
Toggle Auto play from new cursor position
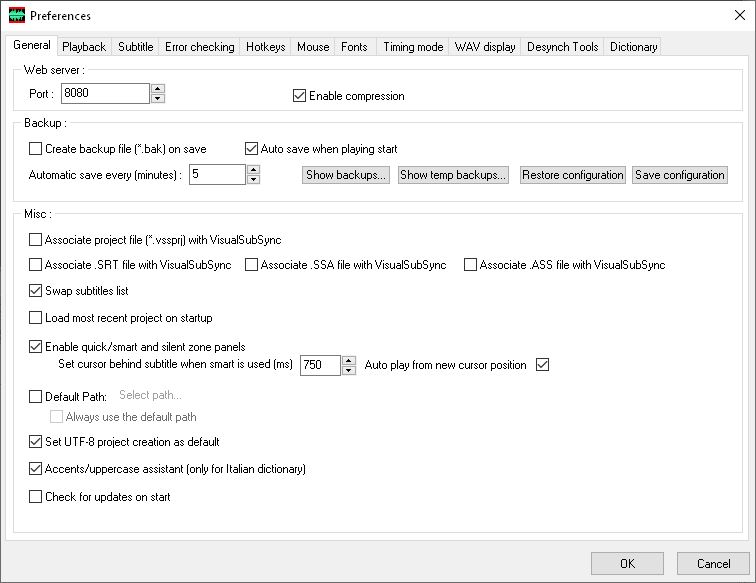pyautogui.click(x=543, y=365)
